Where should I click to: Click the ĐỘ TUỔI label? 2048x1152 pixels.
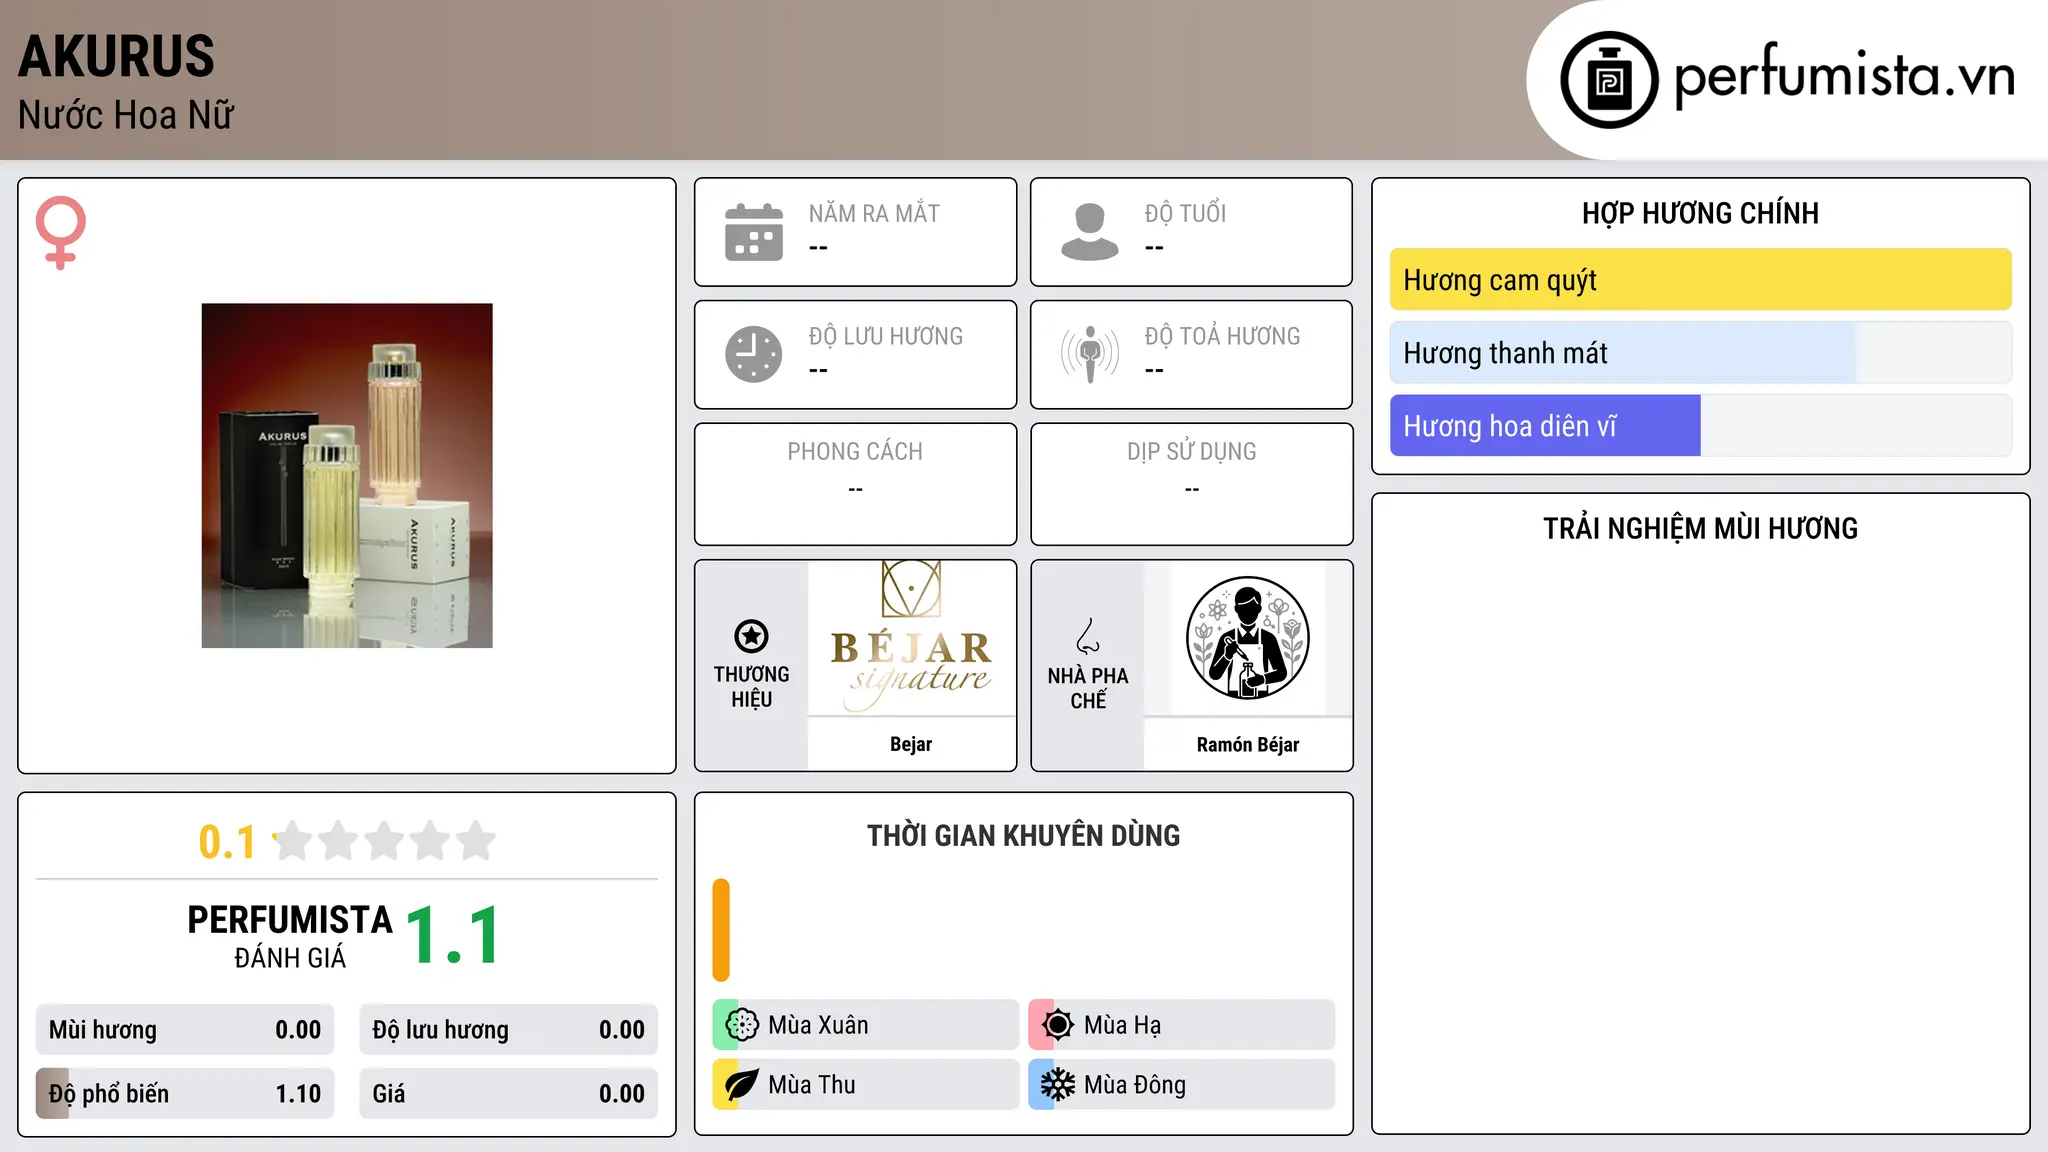1185,213
